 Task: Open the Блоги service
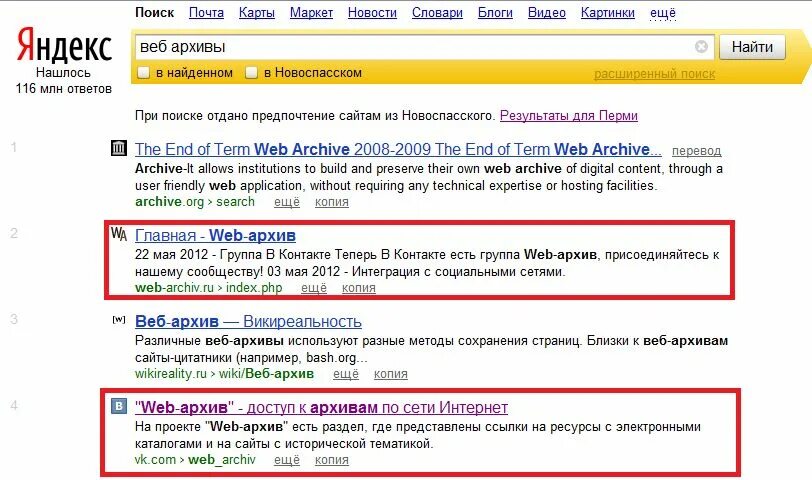coord(495,12)
